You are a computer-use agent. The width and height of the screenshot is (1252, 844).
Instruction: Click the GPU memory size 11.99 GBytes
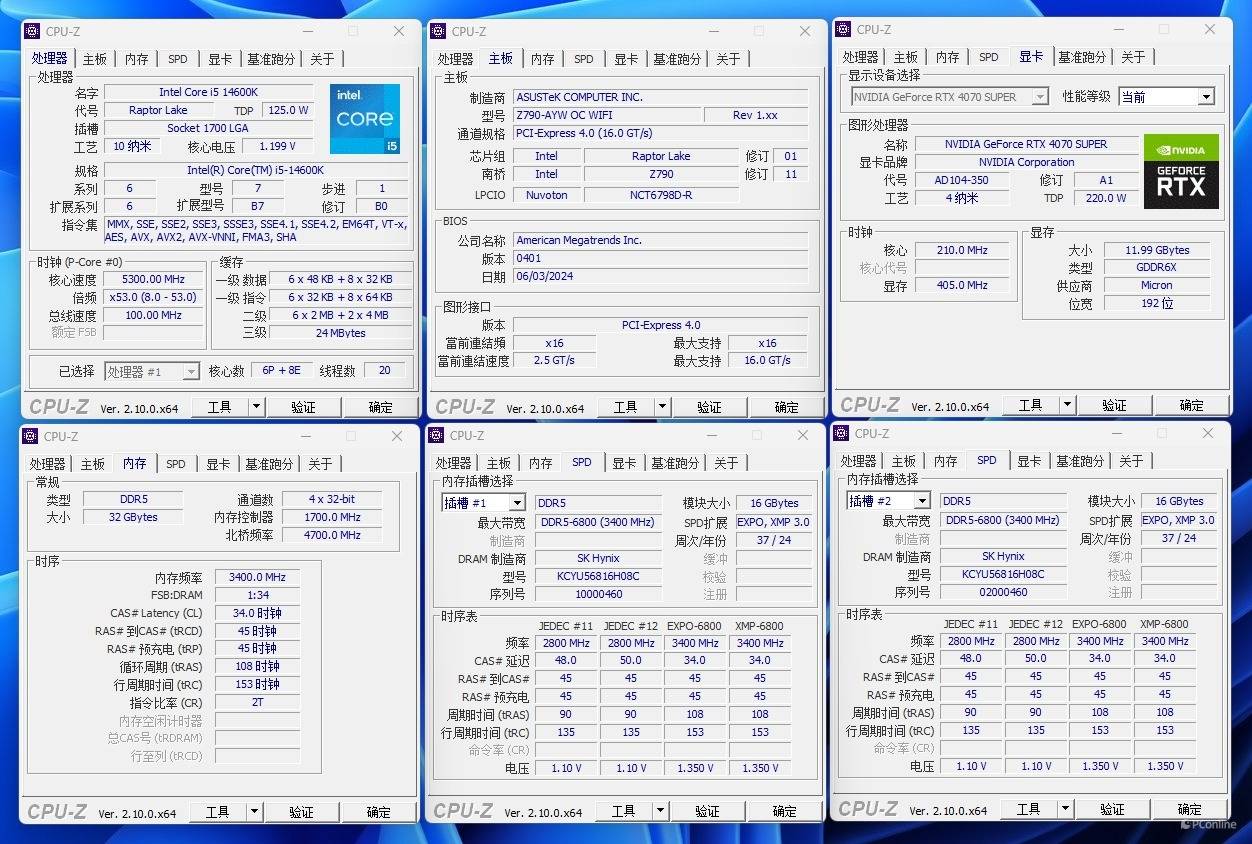click(1157, 250)
